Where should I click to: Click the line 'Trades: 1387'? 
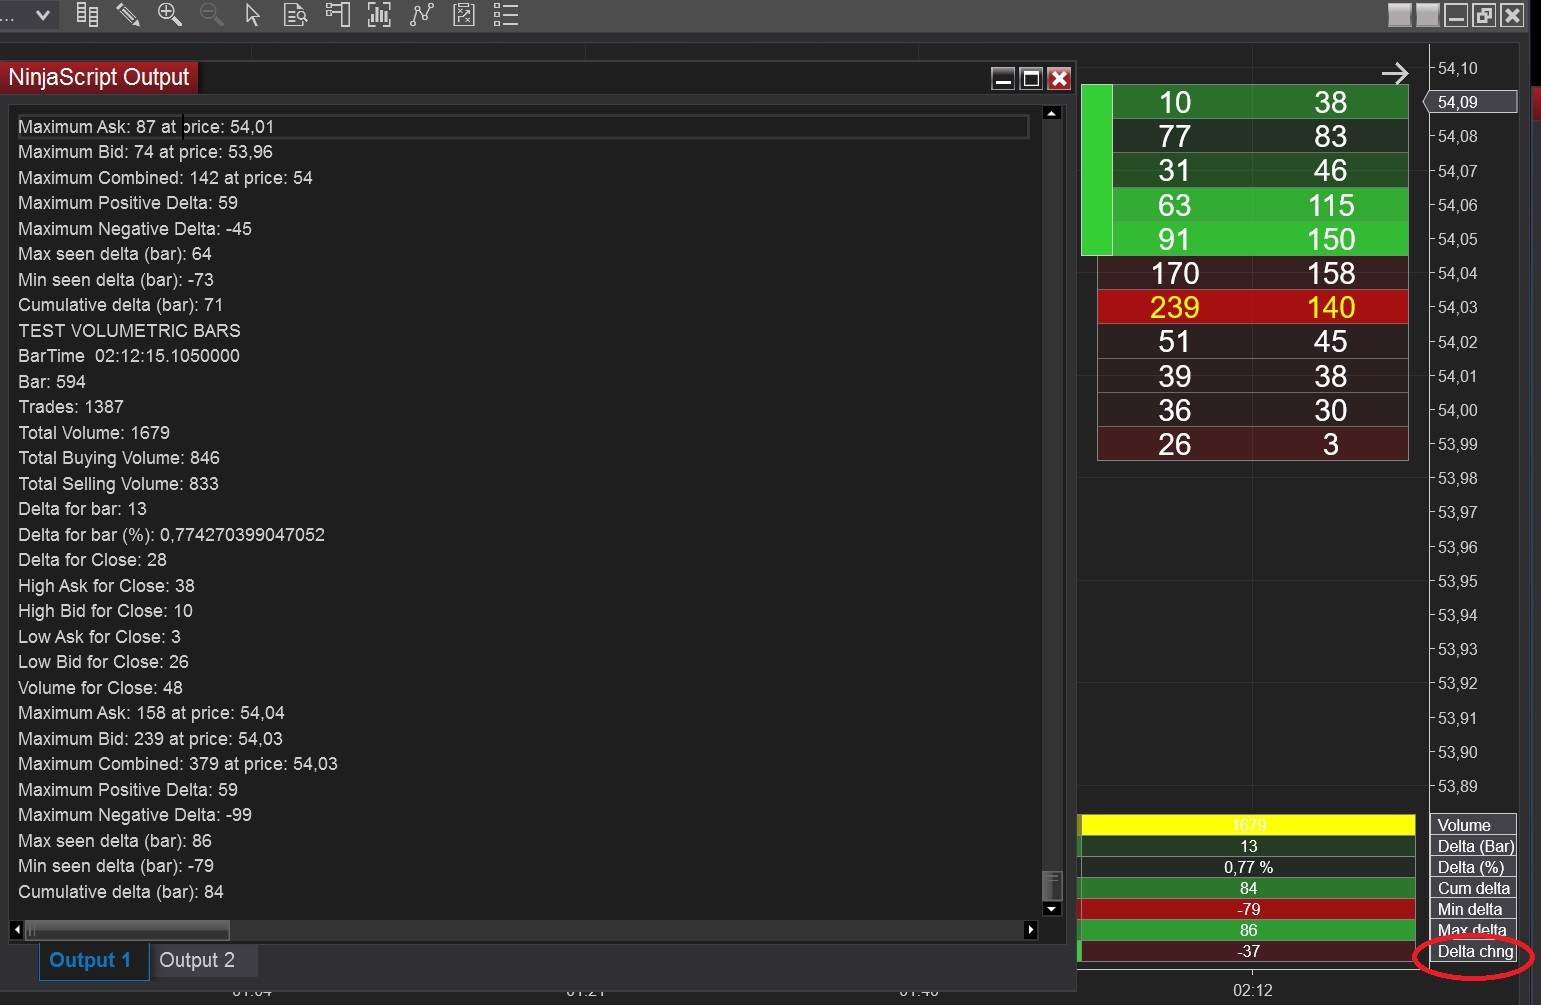tap(71, 407)
